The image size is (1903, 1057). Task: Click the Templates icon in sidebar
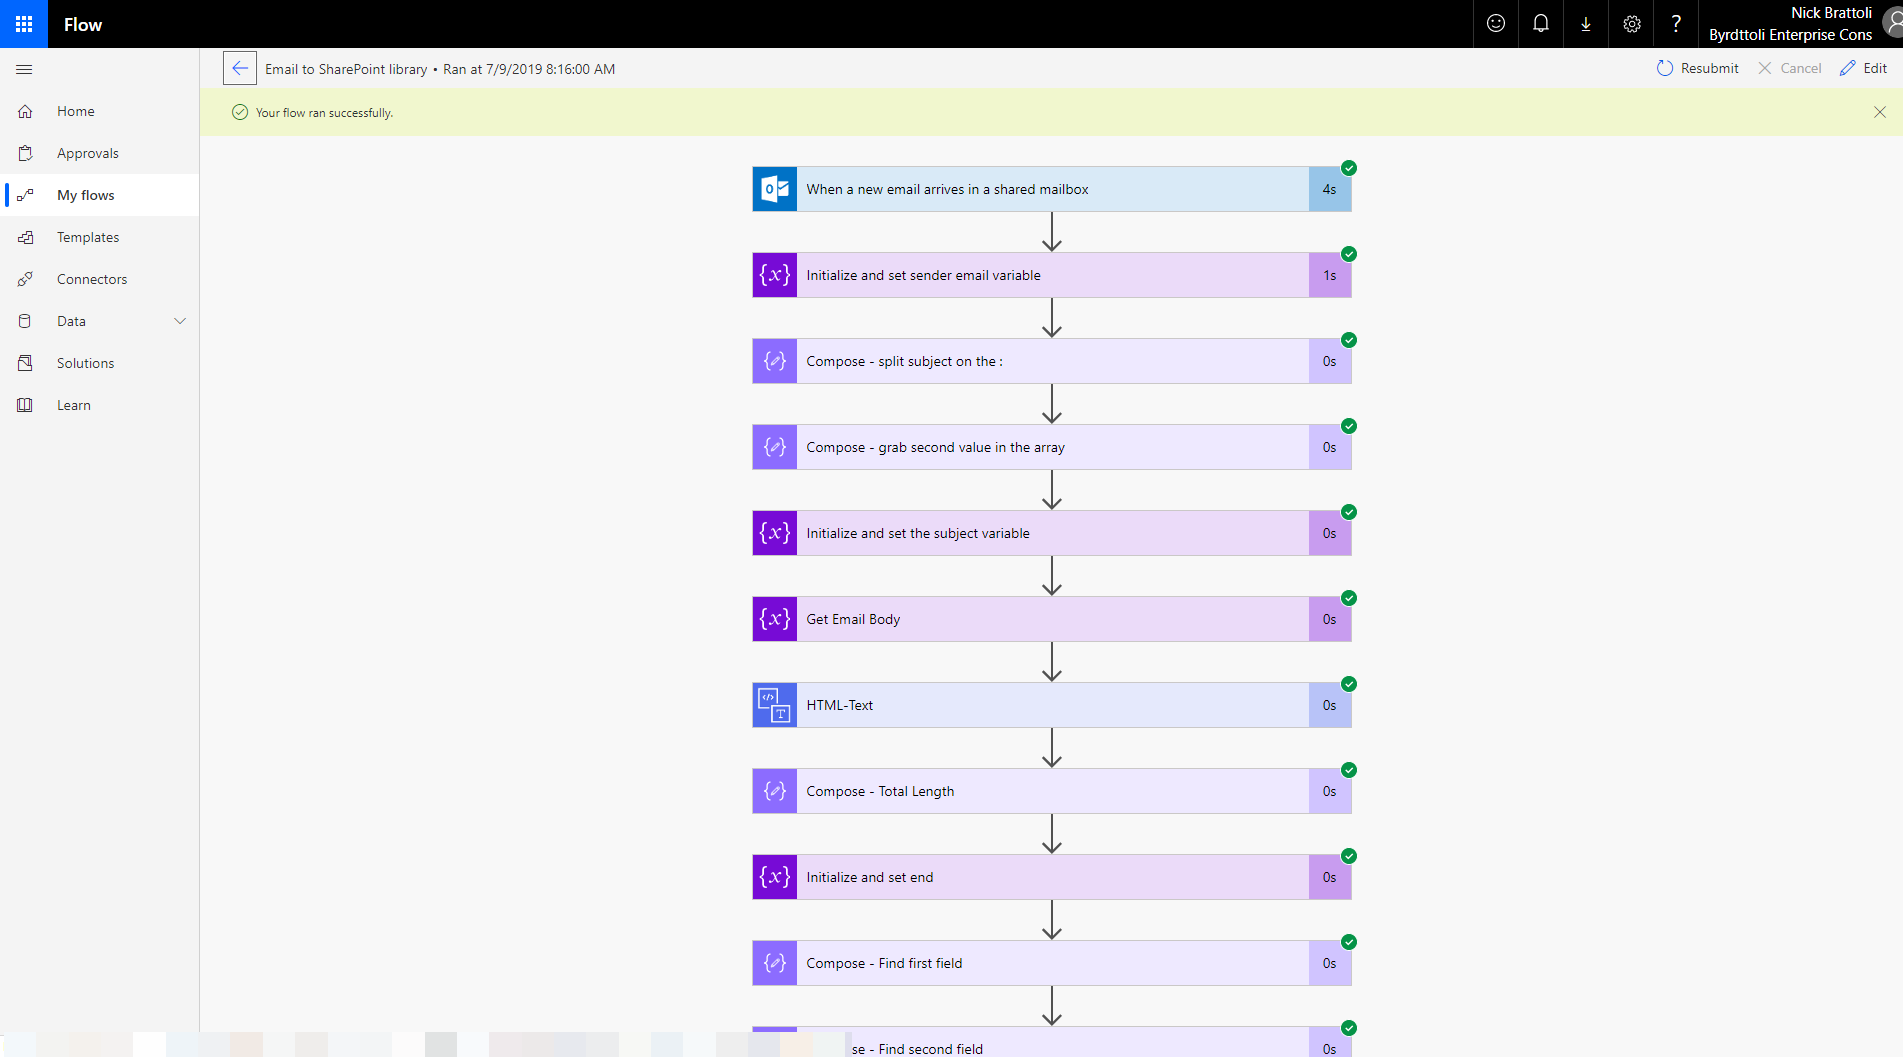coord(25,237)
